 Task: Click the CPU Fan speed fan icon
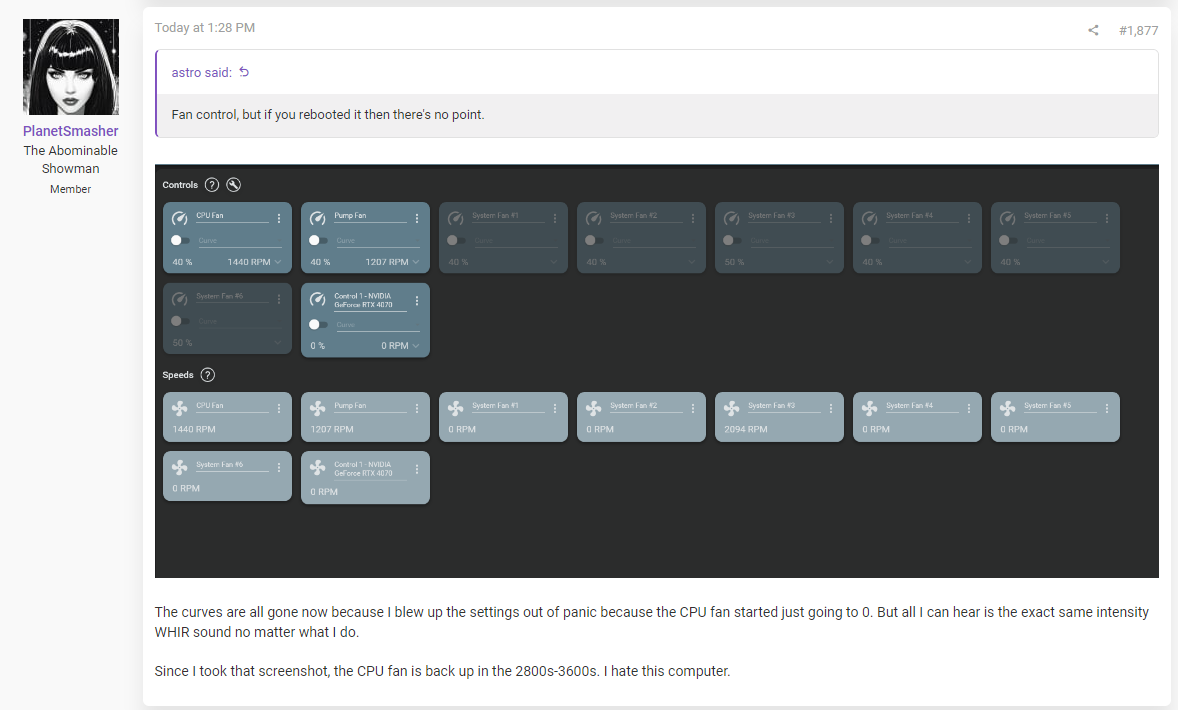(x=180, y=408)
